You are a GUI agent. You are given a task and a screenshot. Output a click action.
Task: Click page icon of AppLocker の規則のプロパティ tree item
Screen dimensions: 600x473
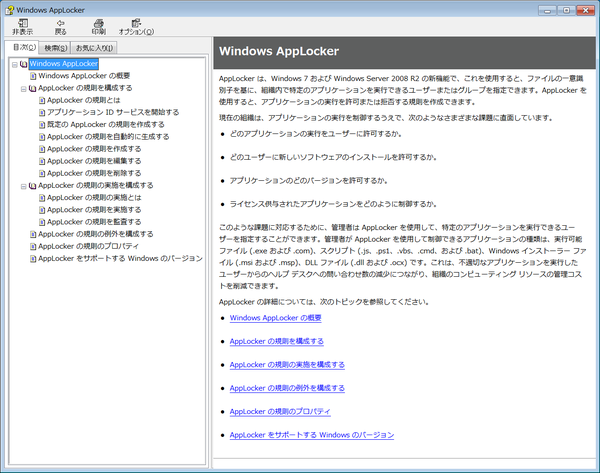(33, 246)
